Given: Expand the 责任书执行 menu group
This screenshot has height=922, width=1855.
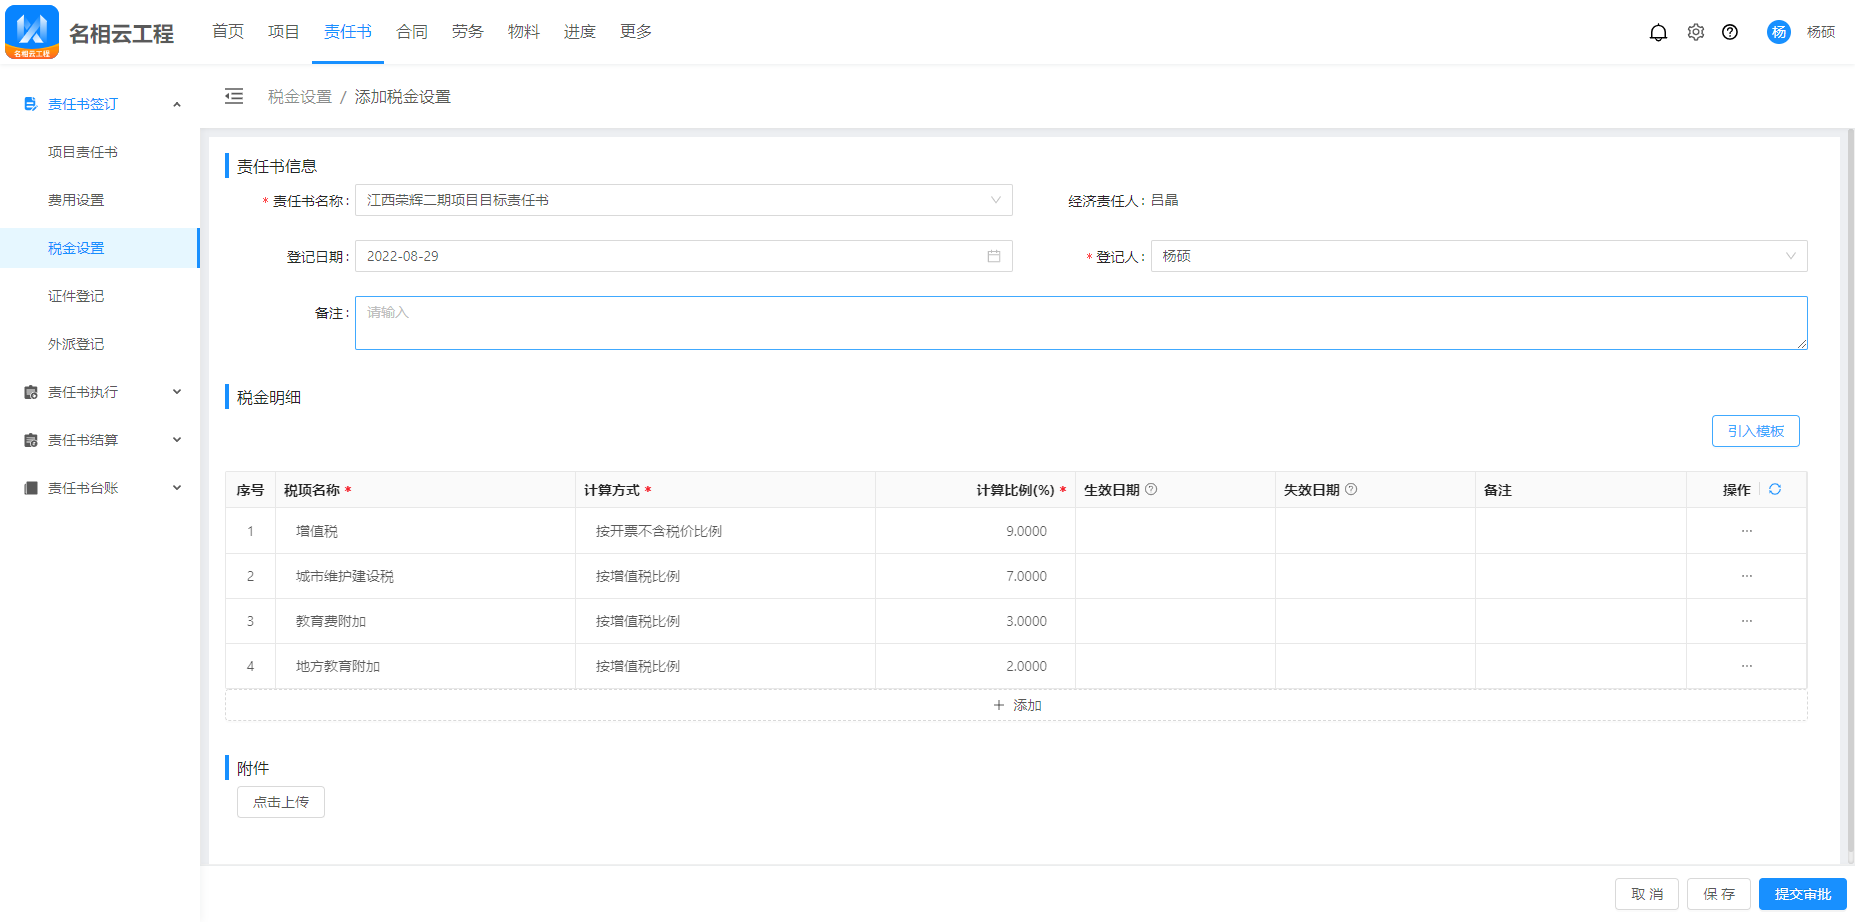Looking at the screenshot, I should coord(177,392).
